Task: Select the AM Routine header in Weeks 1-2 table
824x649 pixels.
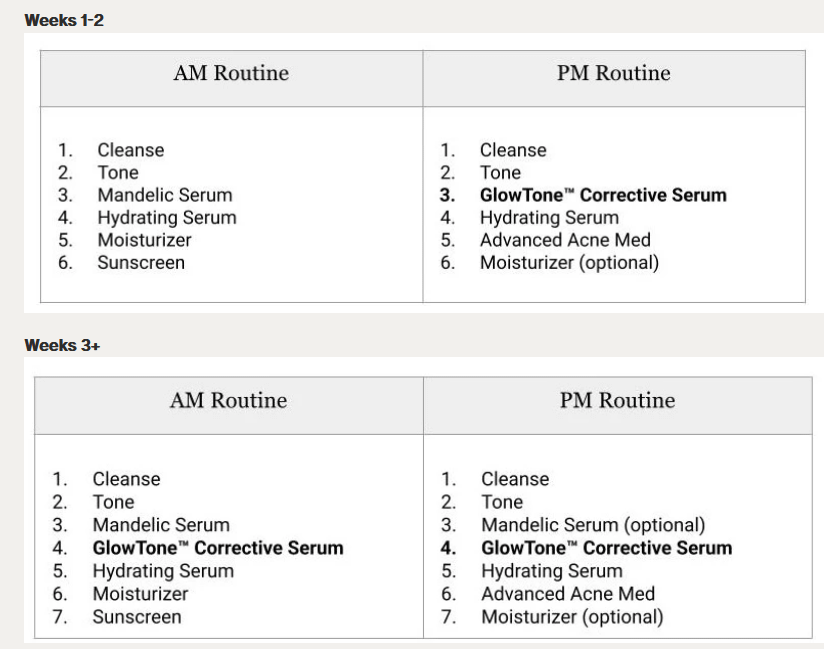Action: 231,73
